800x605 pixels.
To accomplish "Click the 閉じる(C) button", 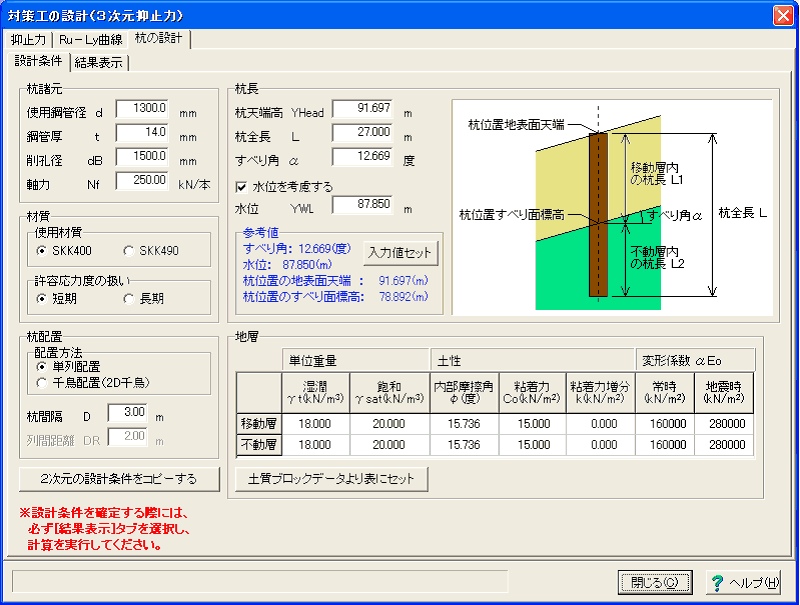I will click(655, 583).
